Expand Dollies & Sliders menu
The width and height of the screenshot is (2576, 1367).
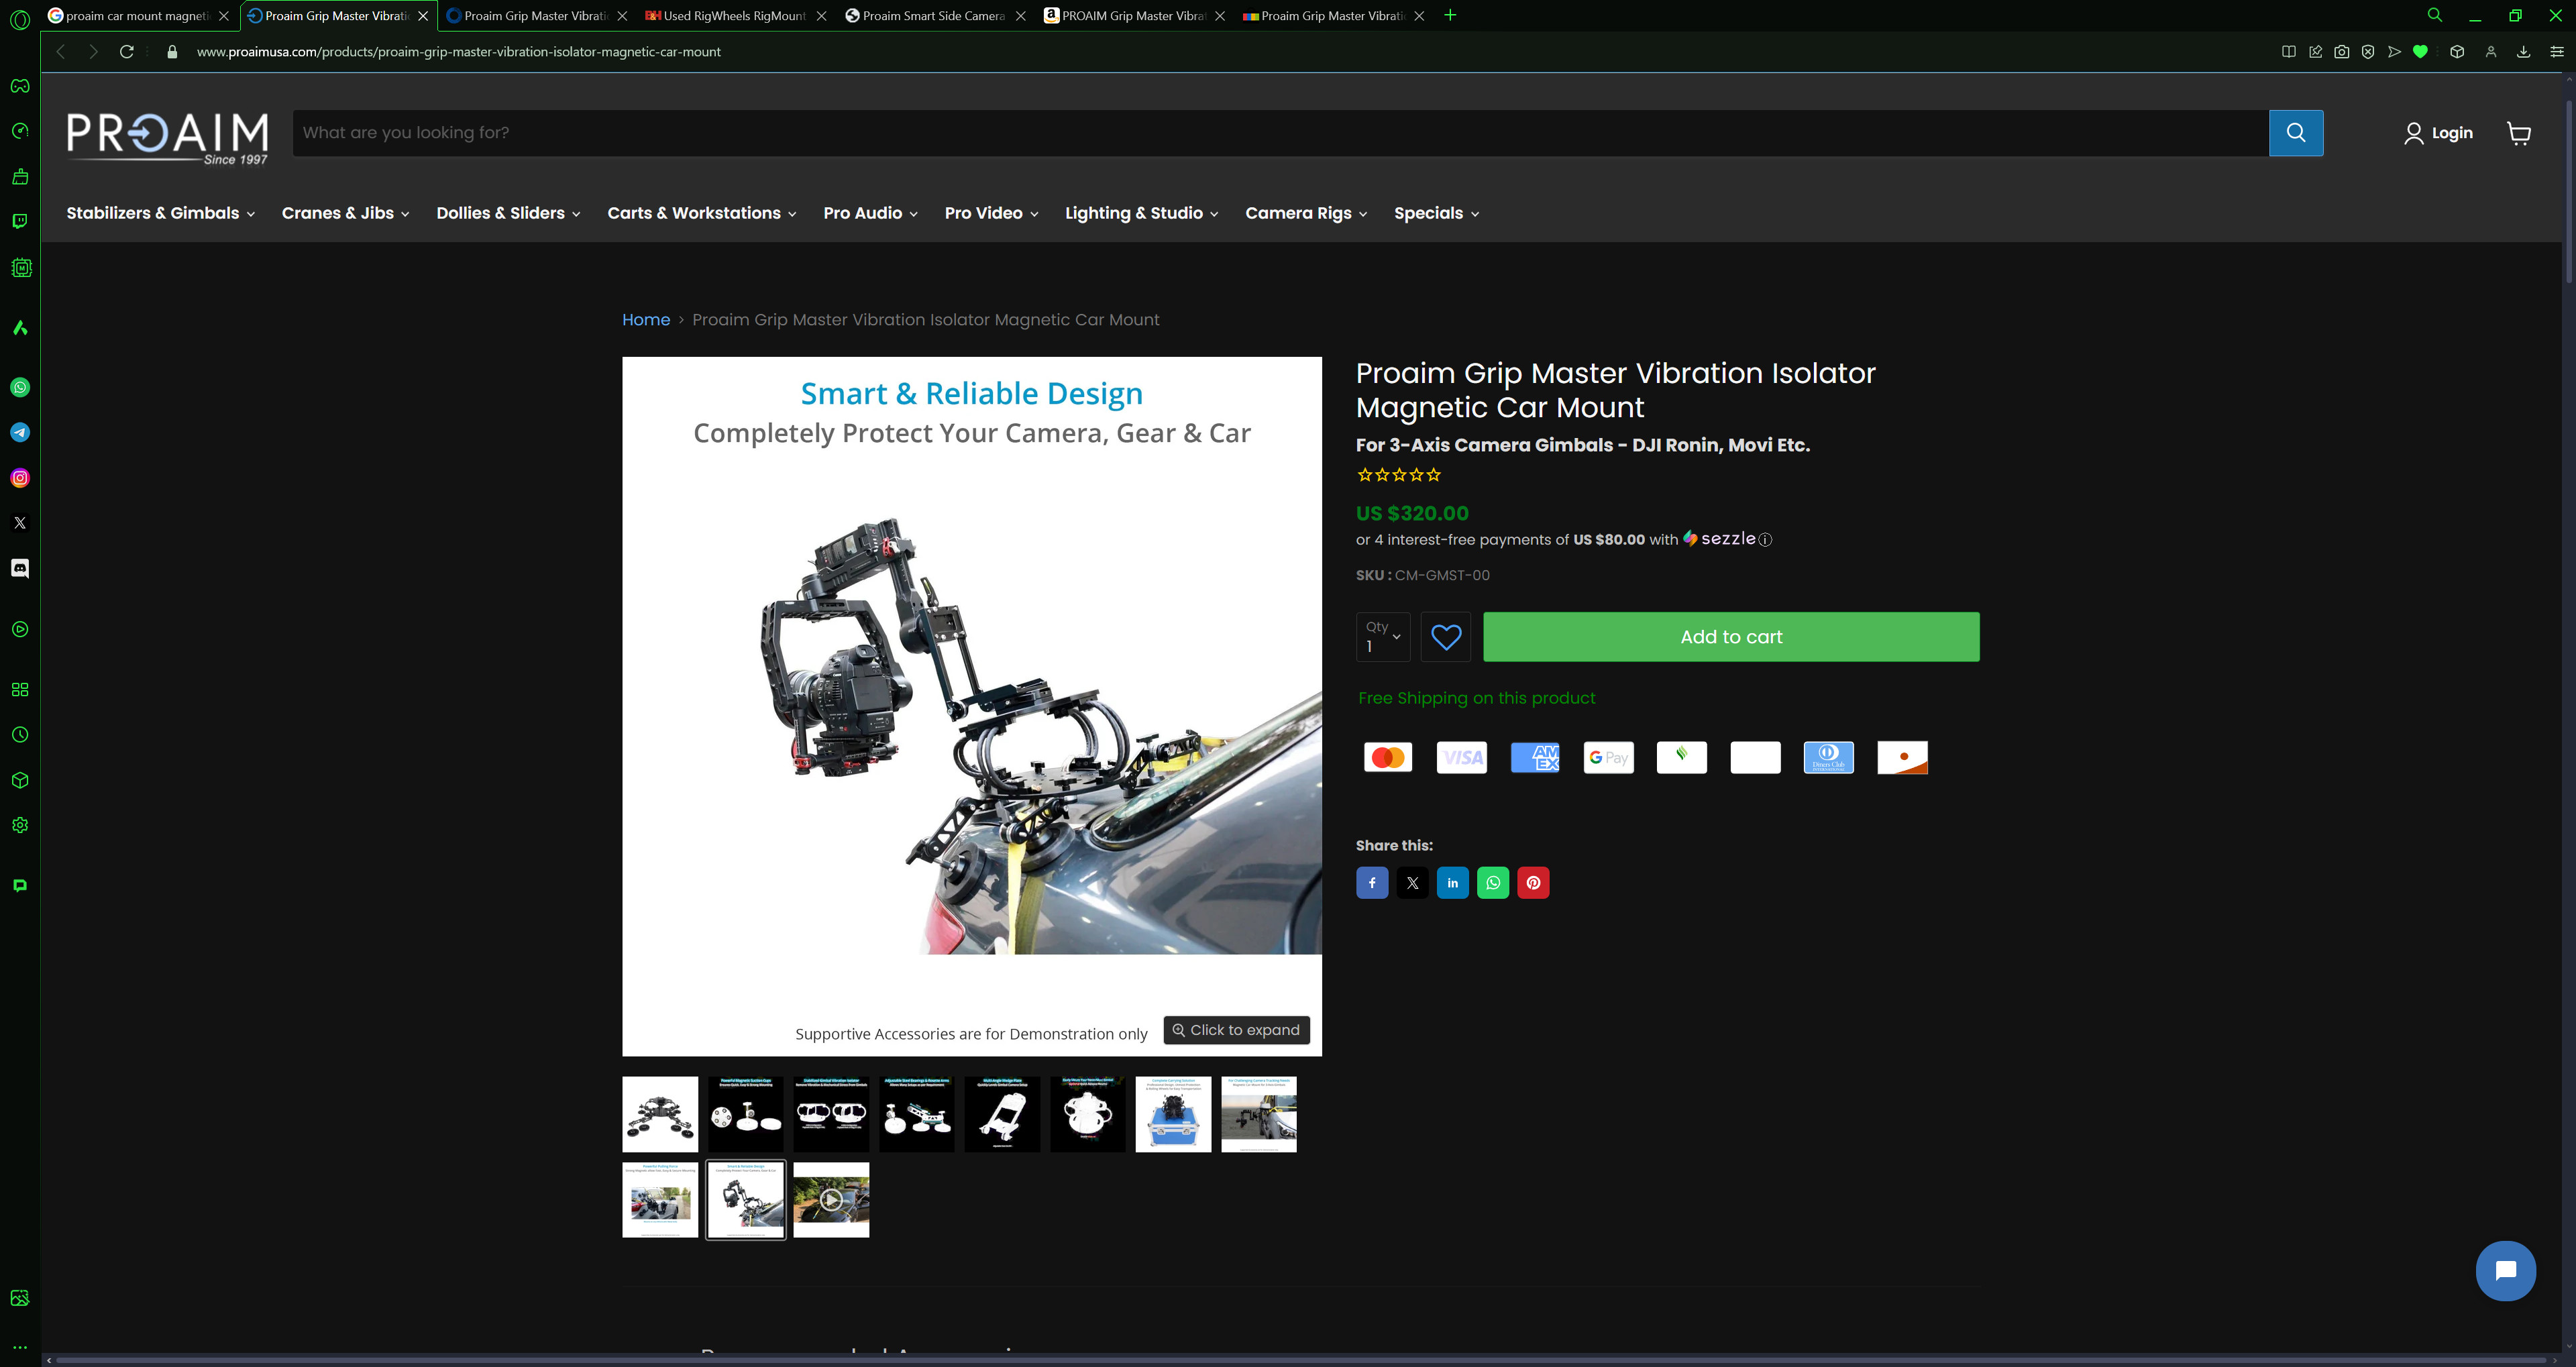point(508,213)
